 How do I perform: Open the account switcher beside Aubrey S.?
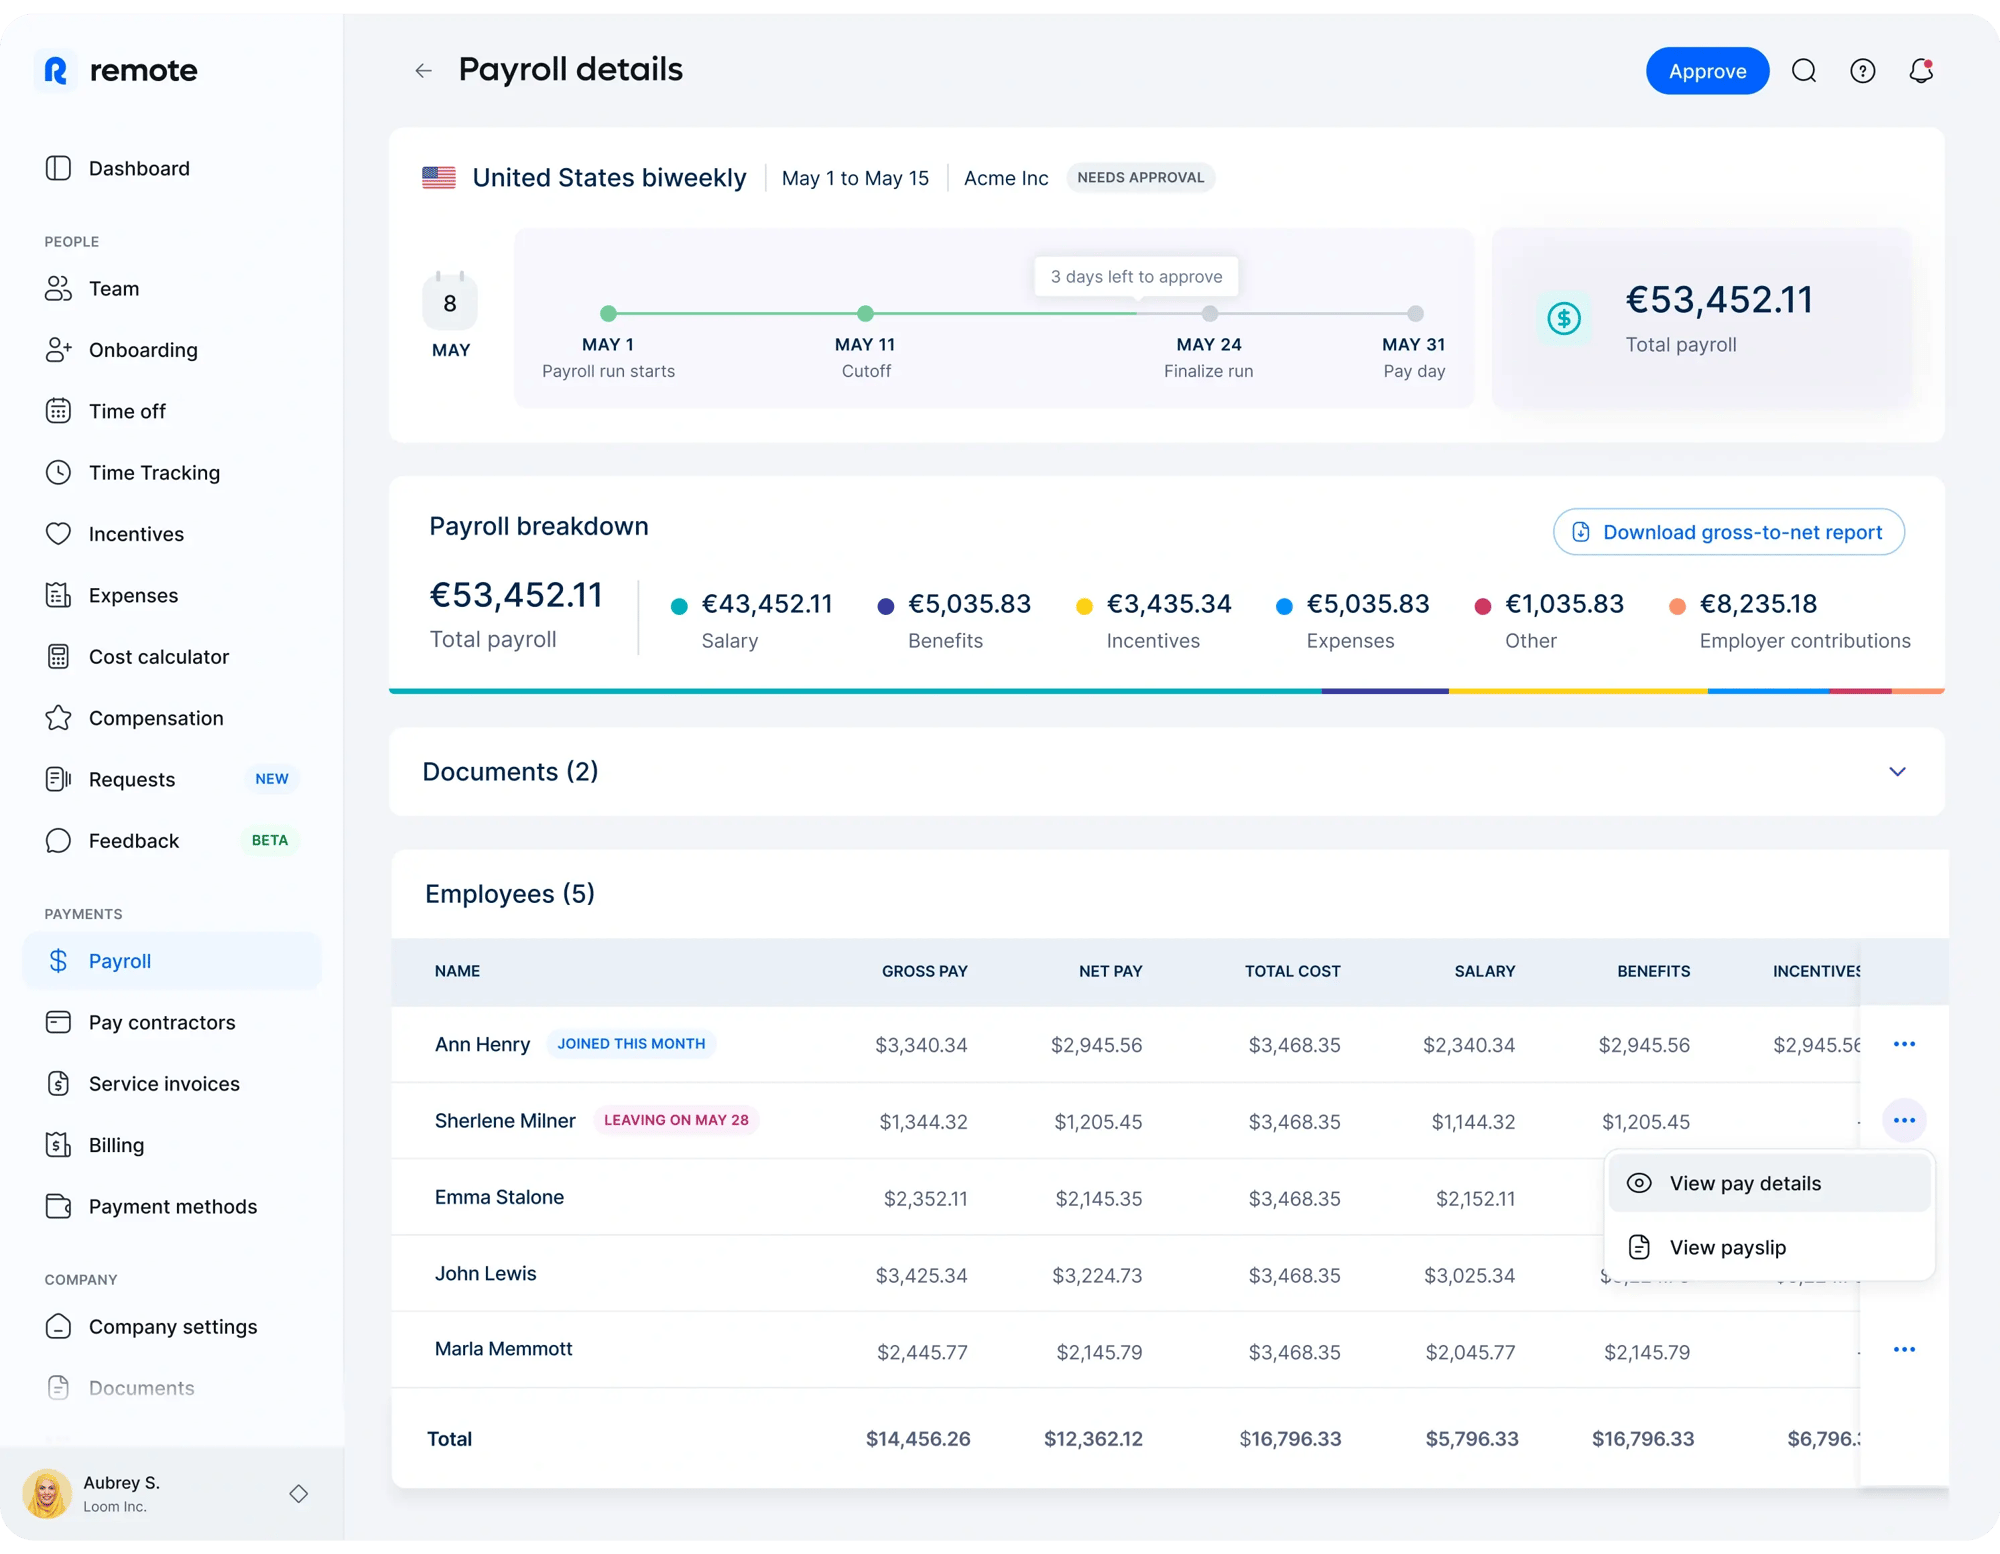pos(298,1493)
